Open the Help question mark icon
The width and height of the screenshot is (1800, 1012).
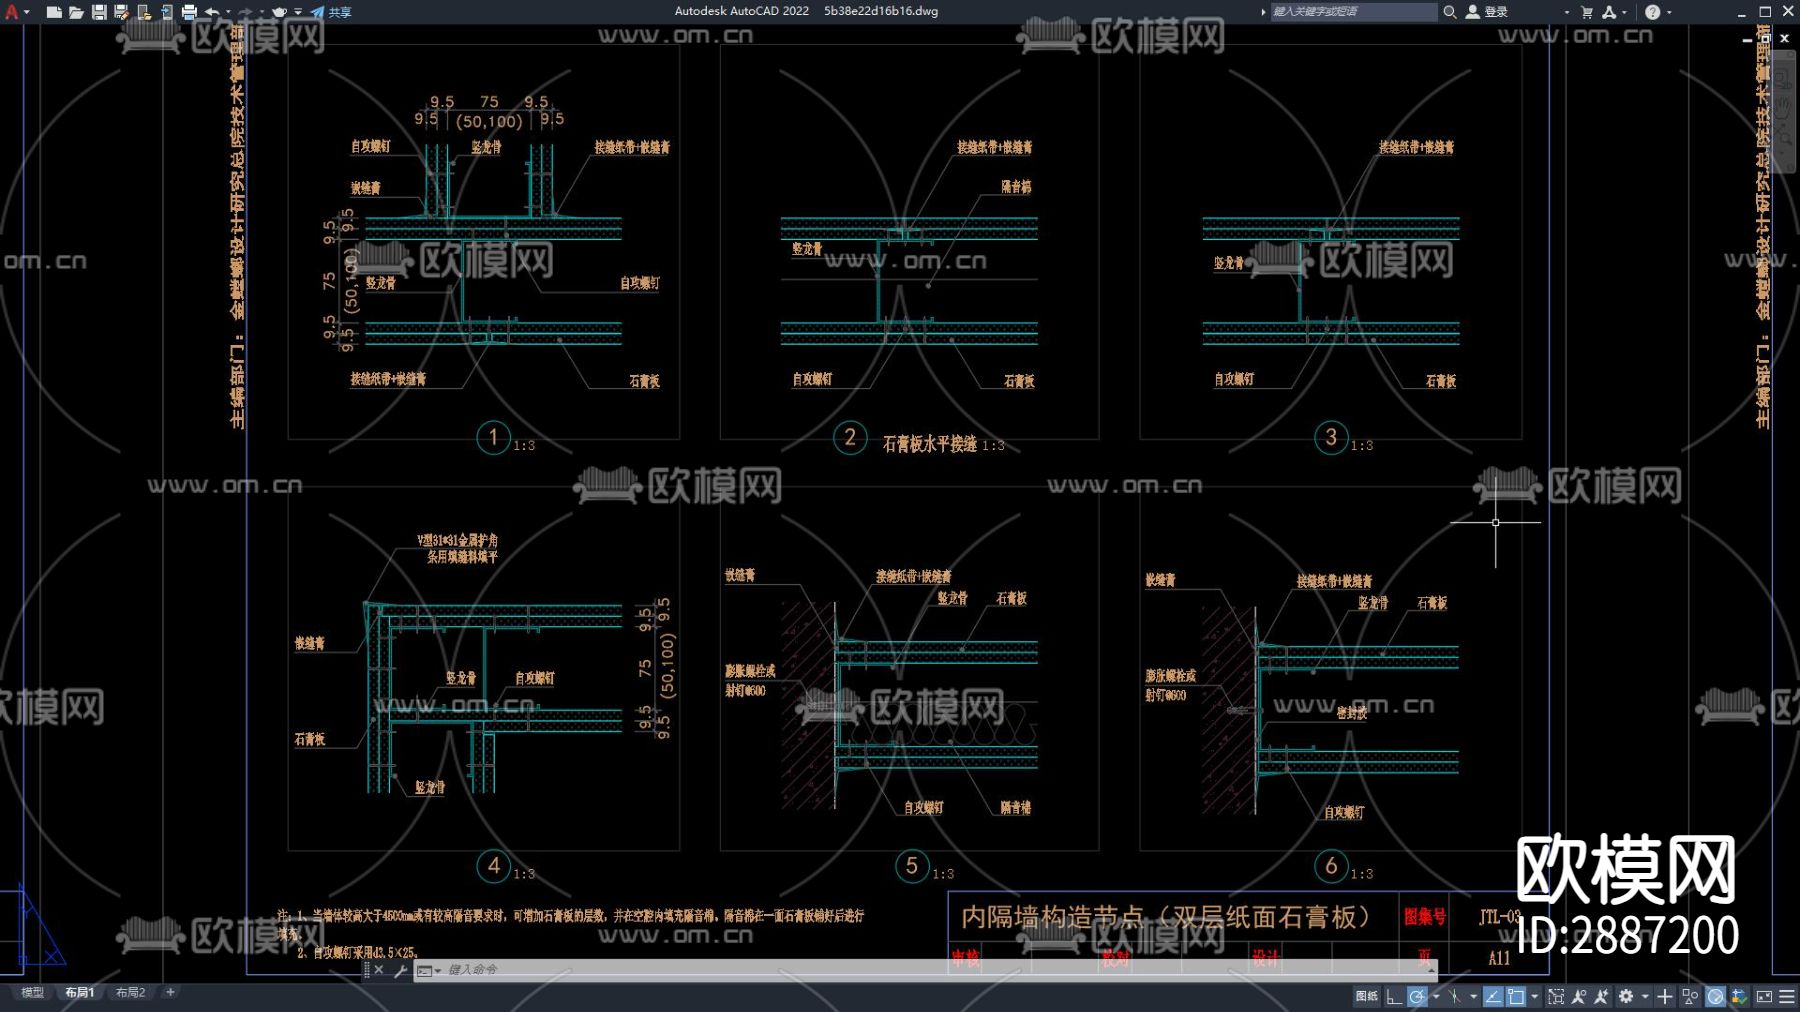click(1652, 12)
